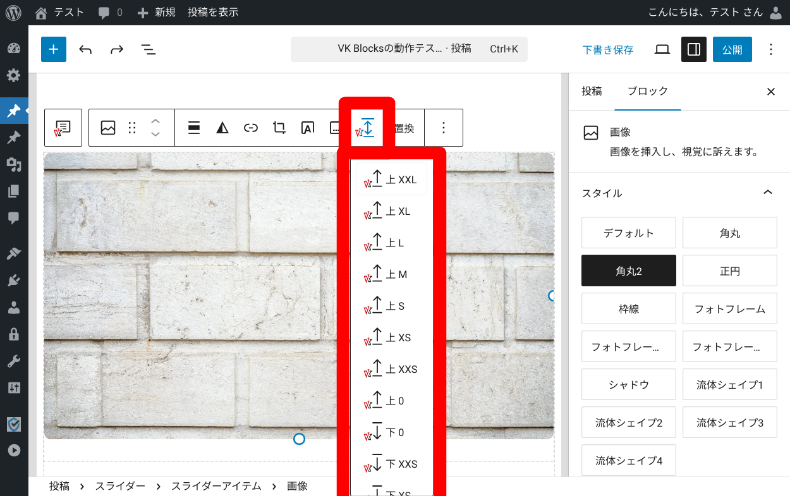The width and height of the screenshot is (790, 496).
Task: Open the block toolbar options menu
Action: [x=443, y=128]
